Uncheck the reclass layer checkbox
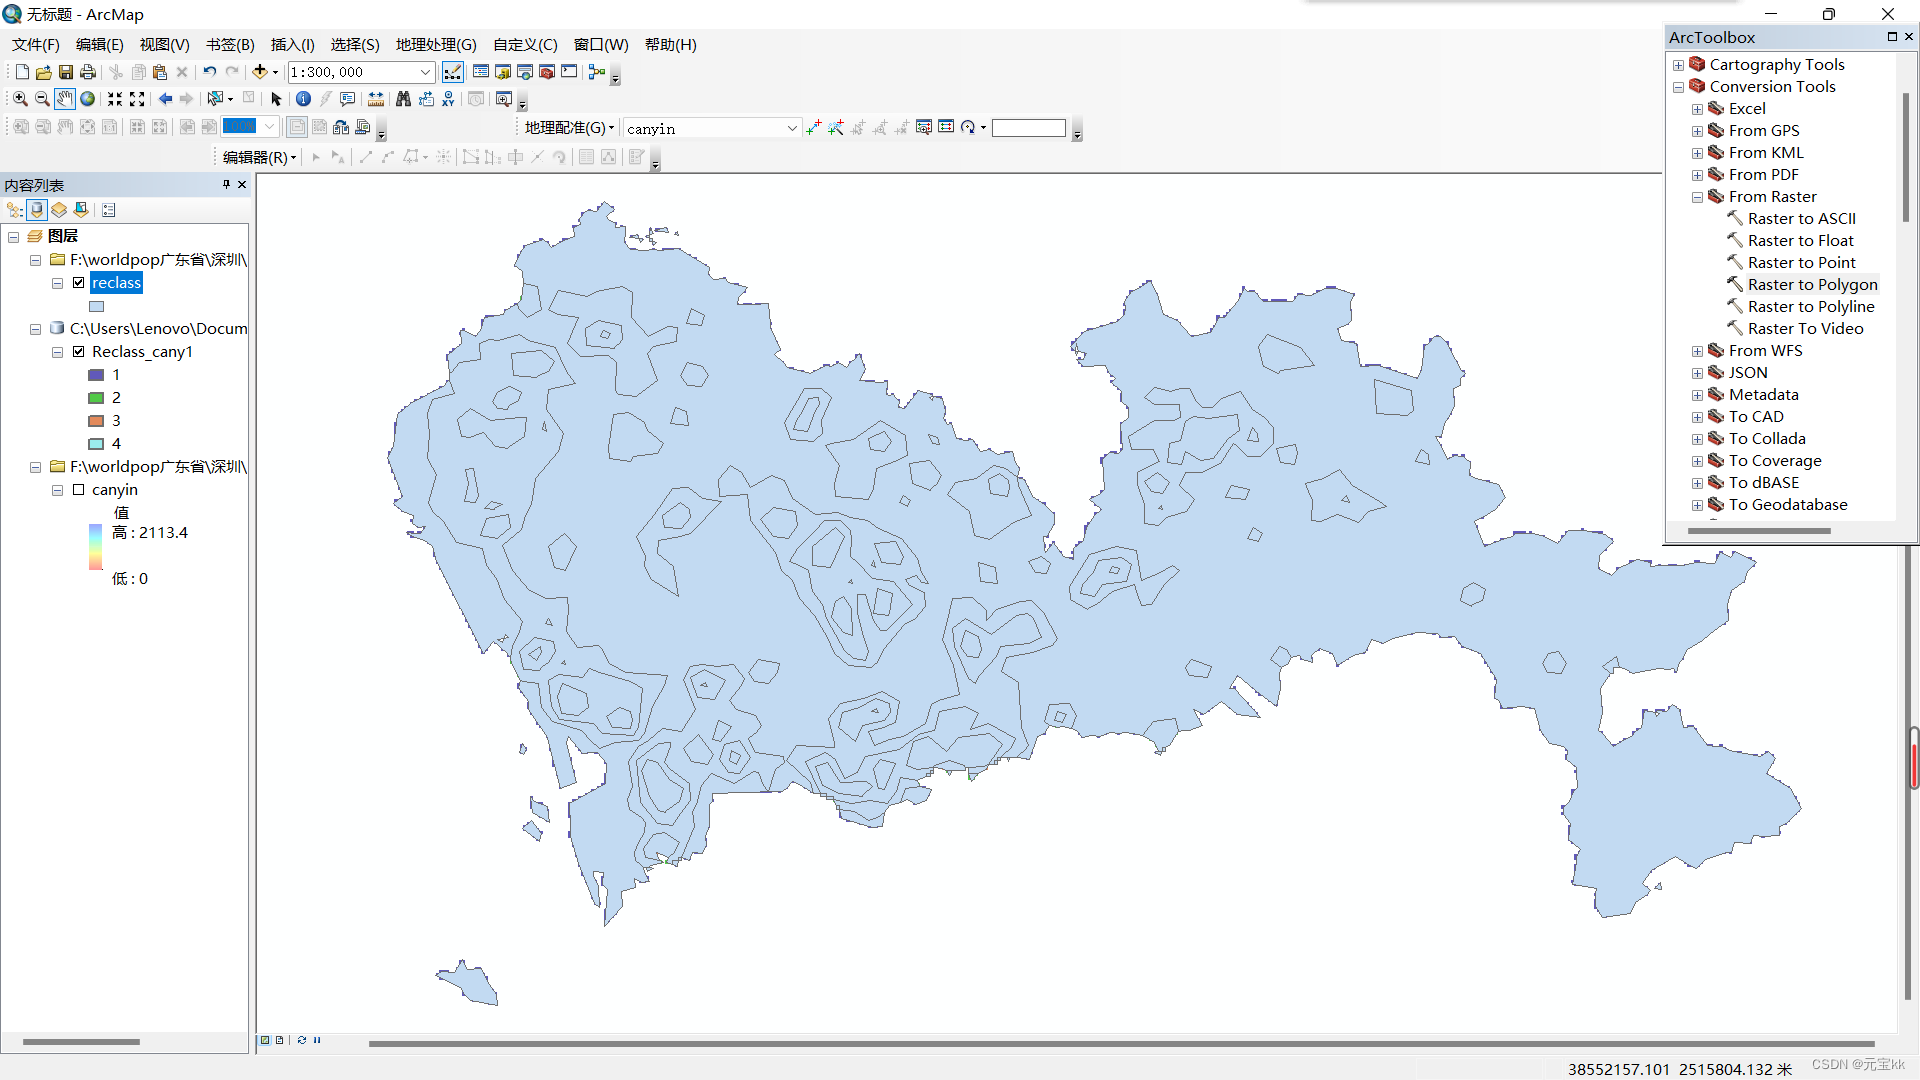The image size is (1920, 1080). [x=79, y=283]
